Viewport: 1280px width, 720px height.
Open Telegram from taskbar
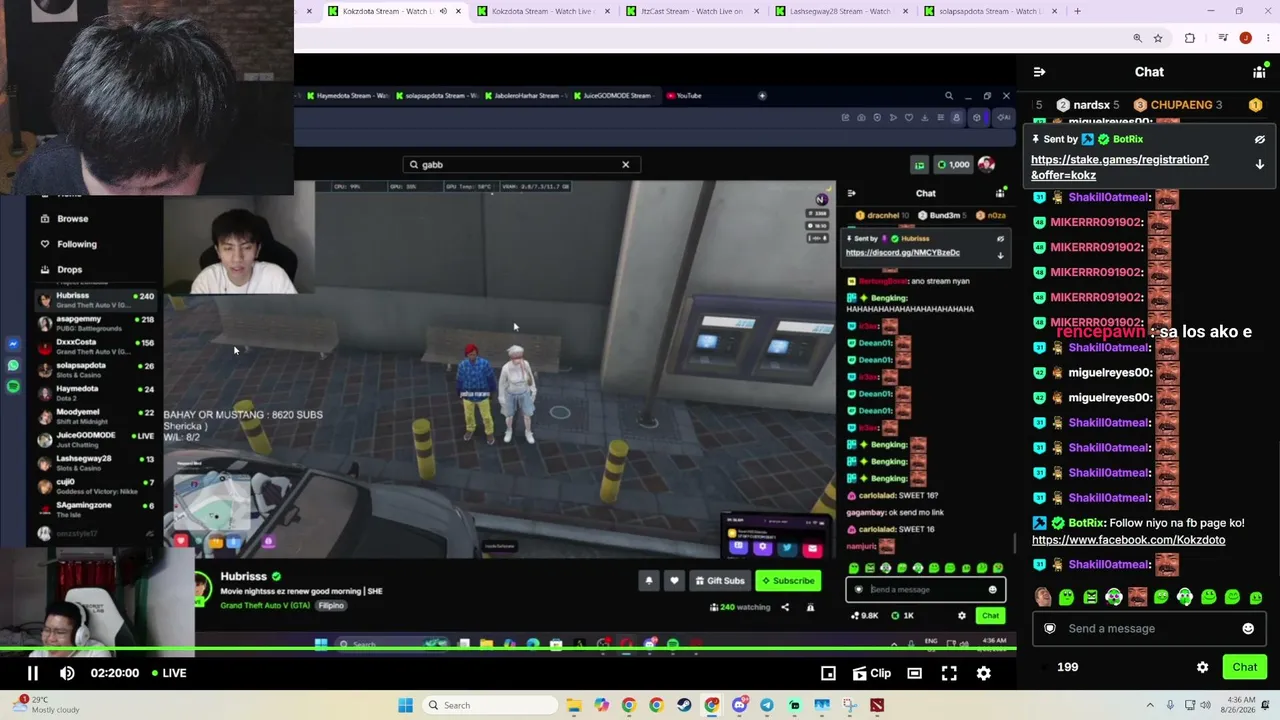[767, 705]
